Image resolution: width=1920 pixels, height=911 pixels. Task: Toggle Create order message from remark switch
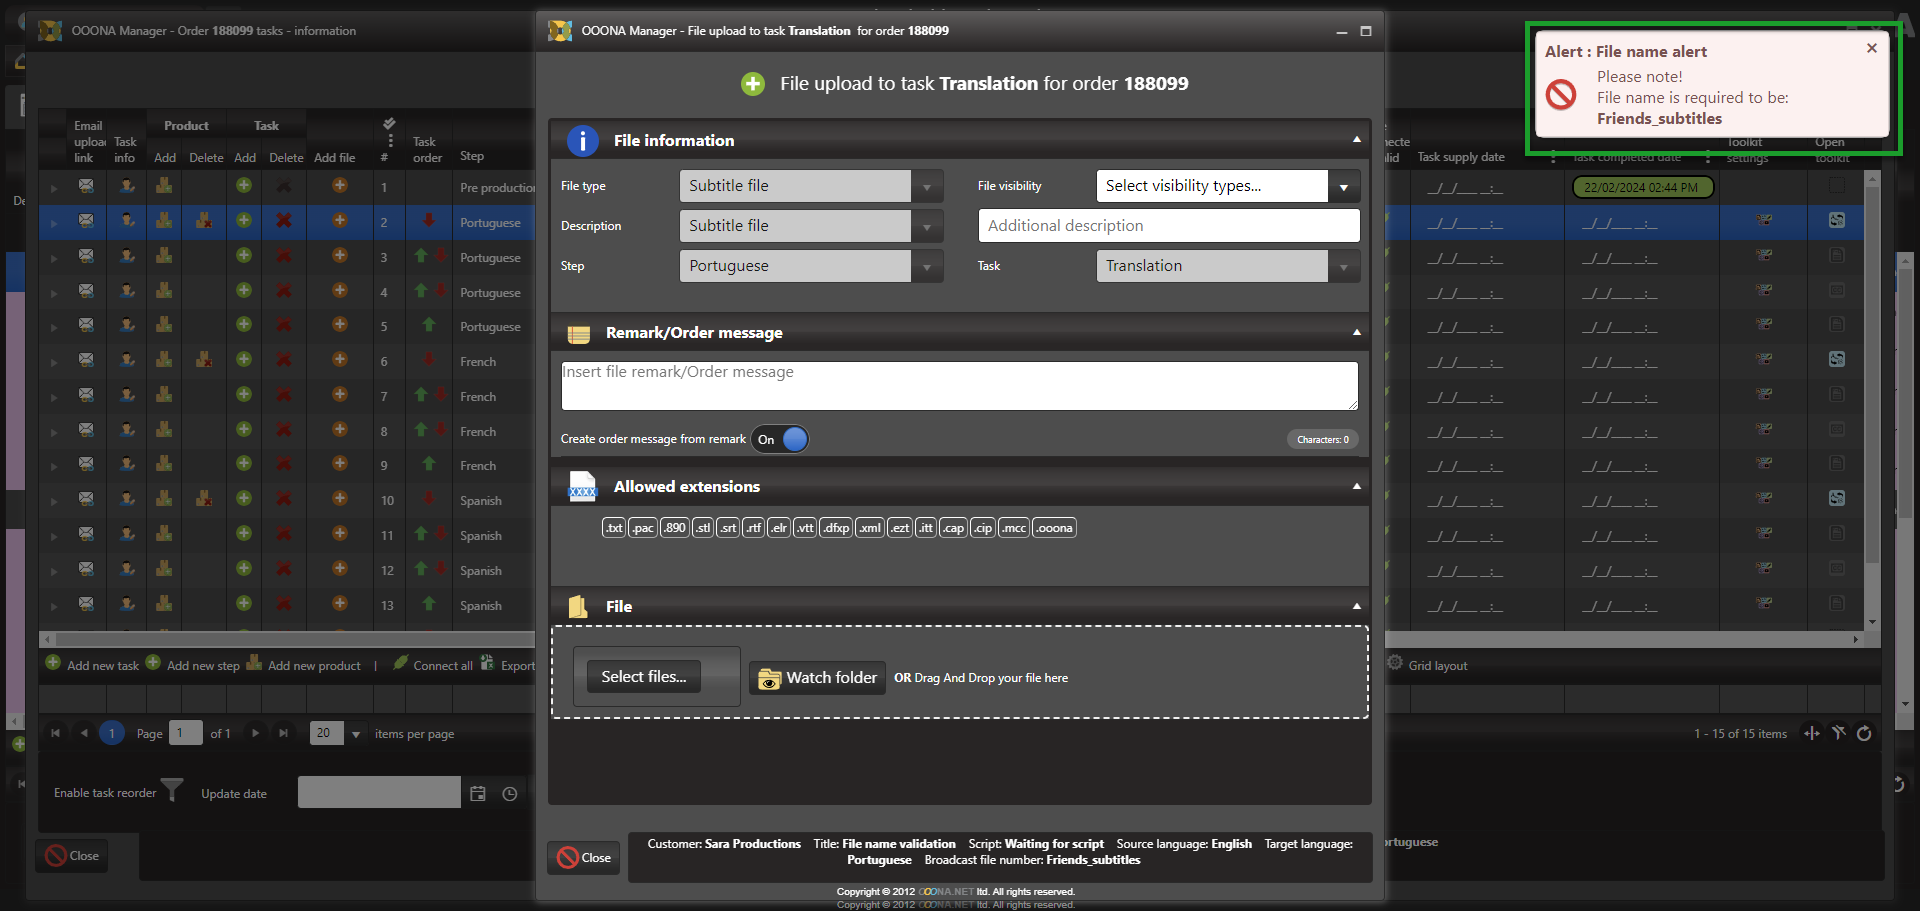[781, 440]
